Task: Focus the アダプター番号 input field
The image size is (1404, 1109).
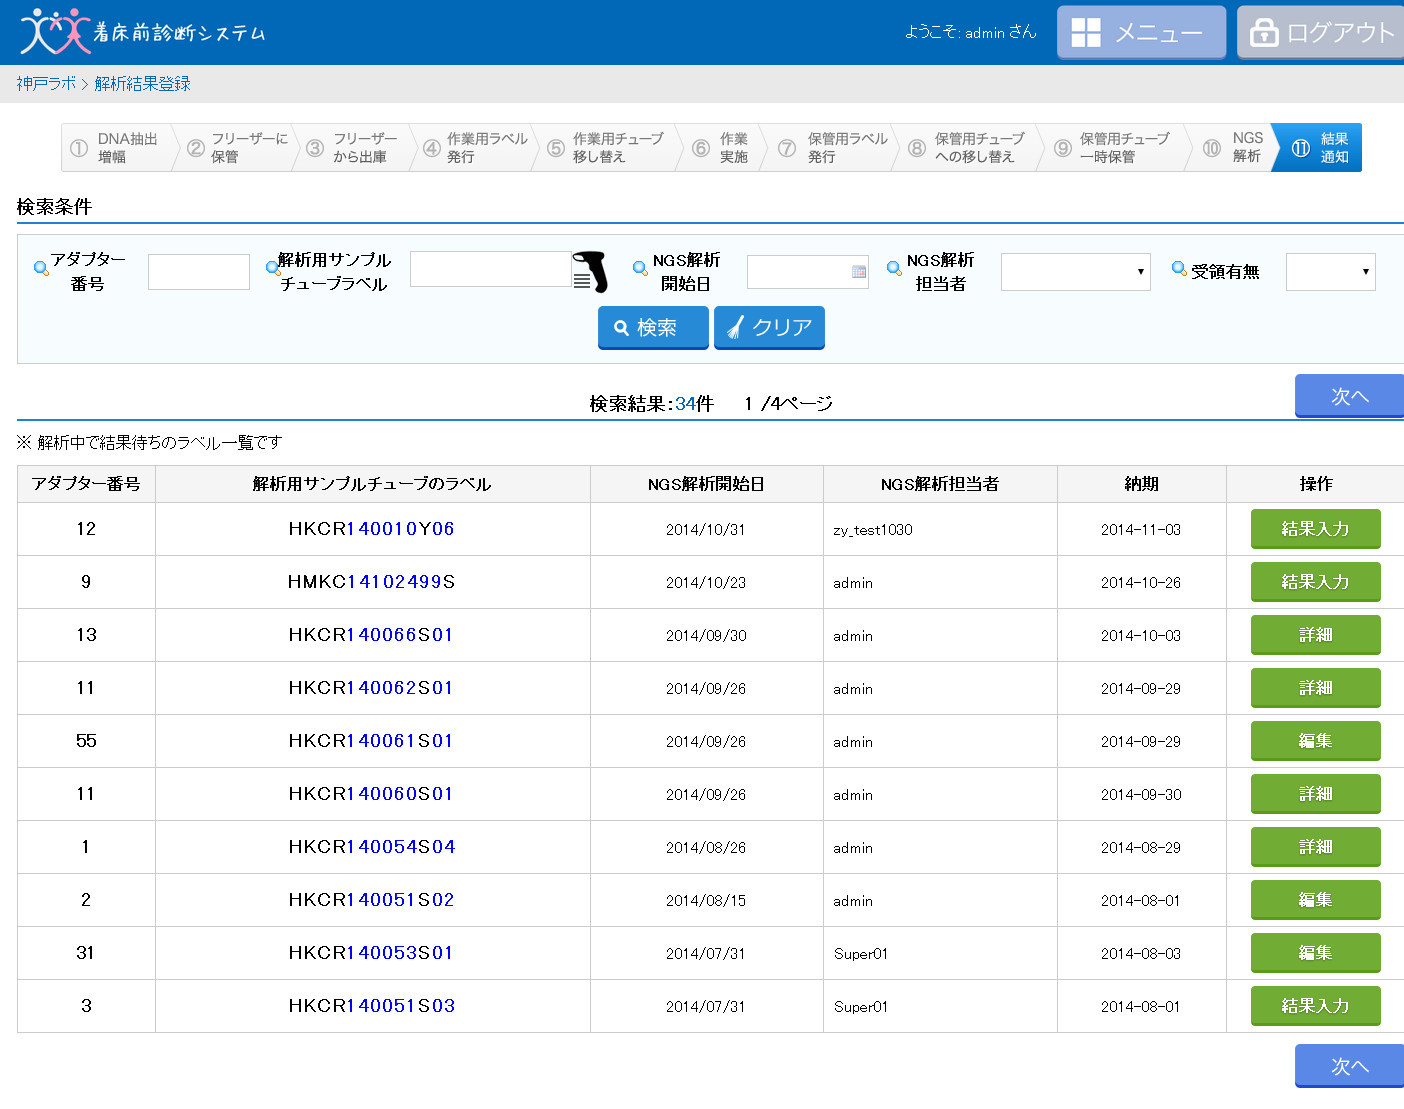Action: 199,272
